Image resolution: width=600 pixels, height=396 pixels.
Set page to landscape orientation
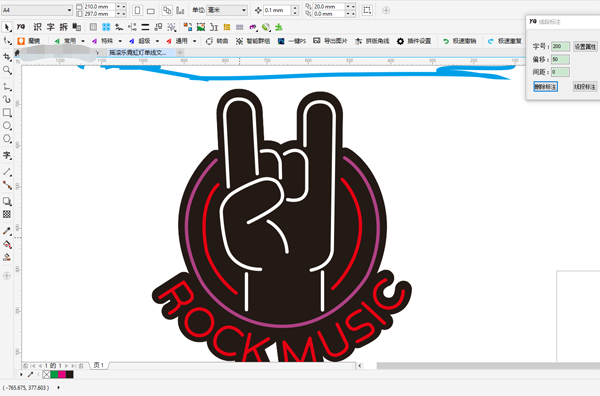151,11
